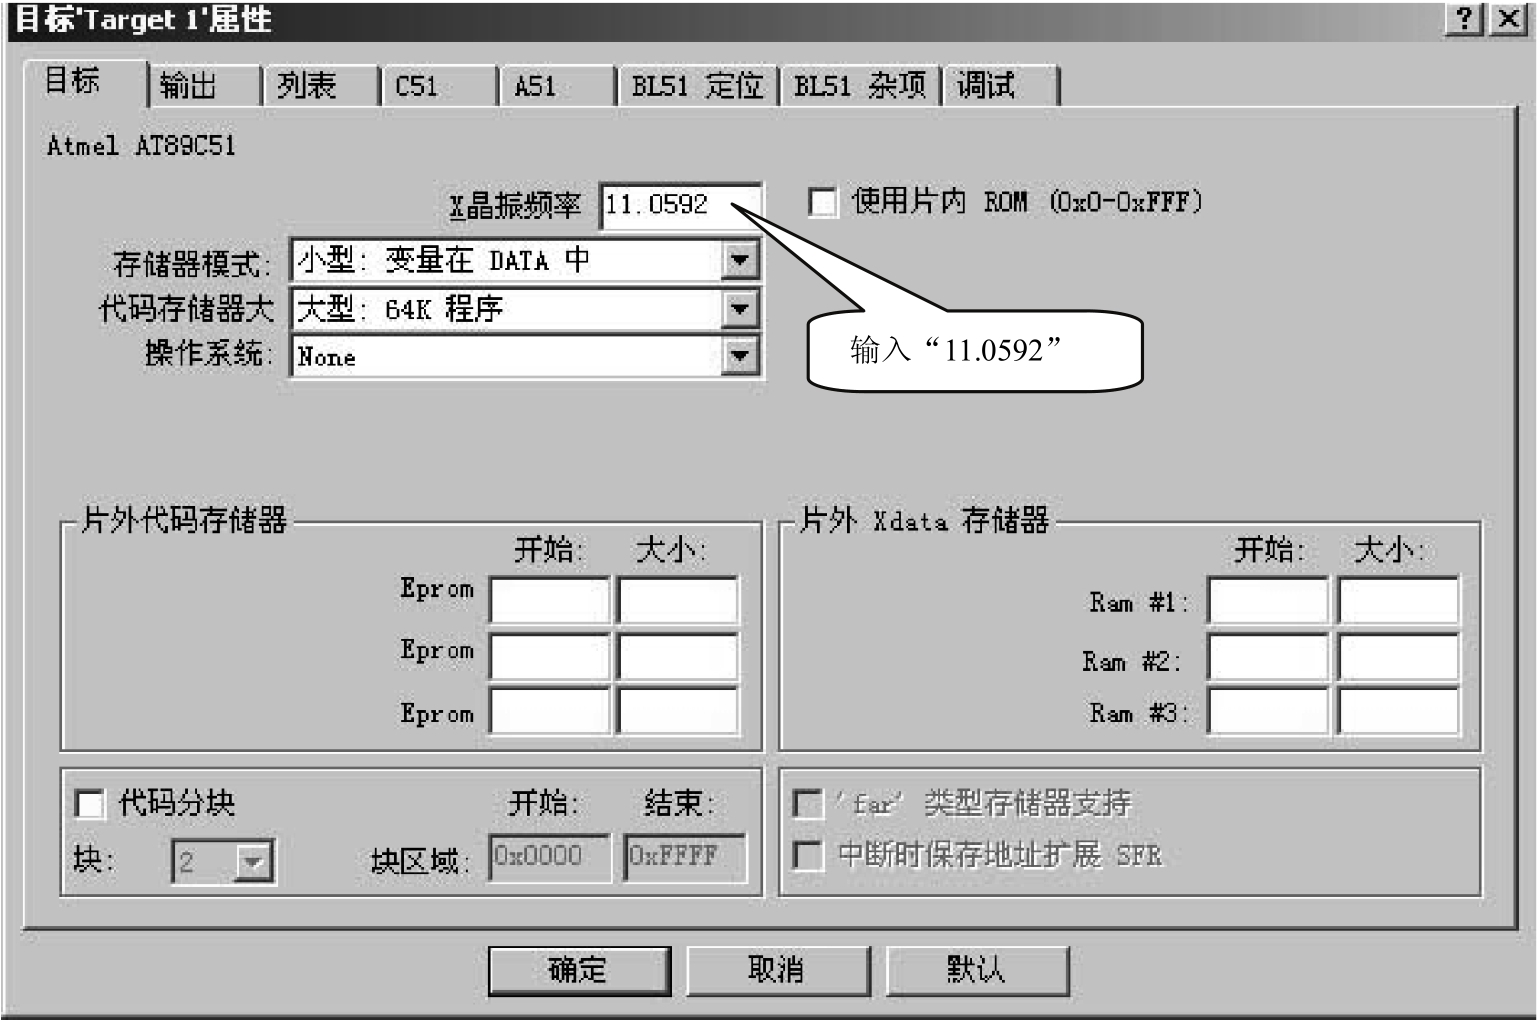Screen dimensions: 1538x1021
Task: Click first Eprom 开始 field
Action: click(x=550, y=600)
